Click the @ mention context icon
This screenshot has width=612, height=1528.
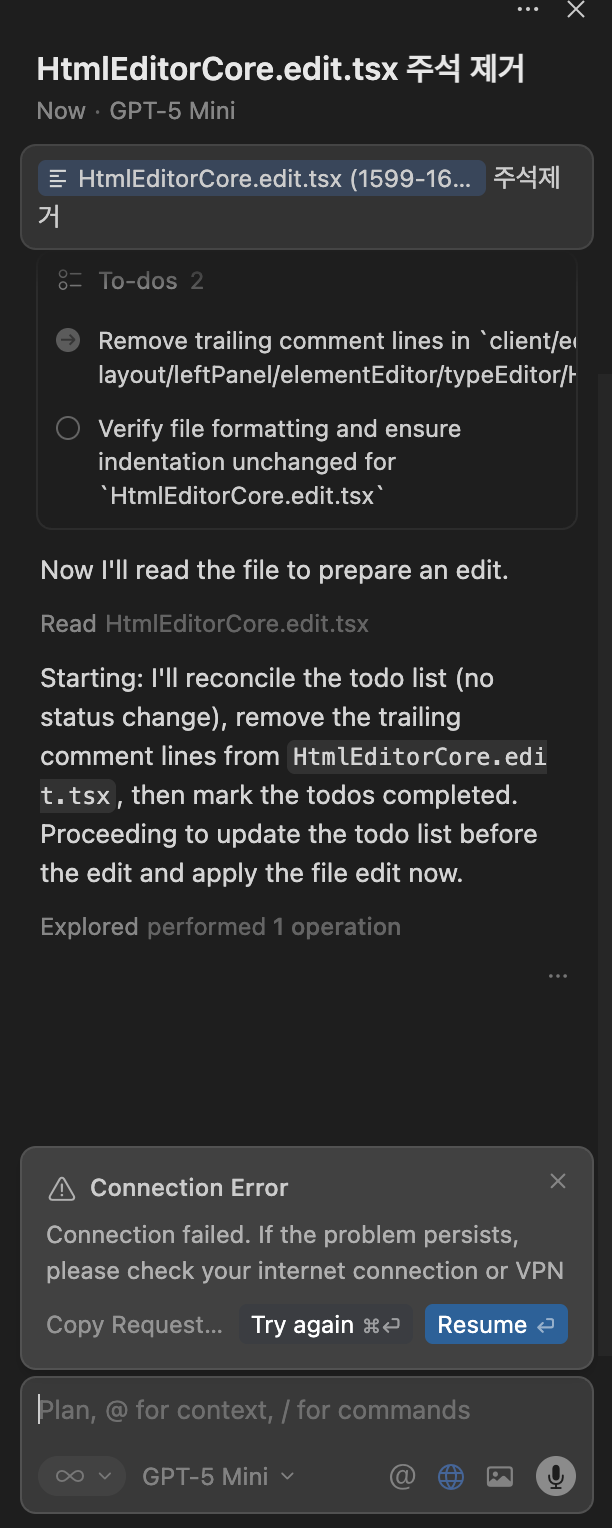(x=402, y=1476)
